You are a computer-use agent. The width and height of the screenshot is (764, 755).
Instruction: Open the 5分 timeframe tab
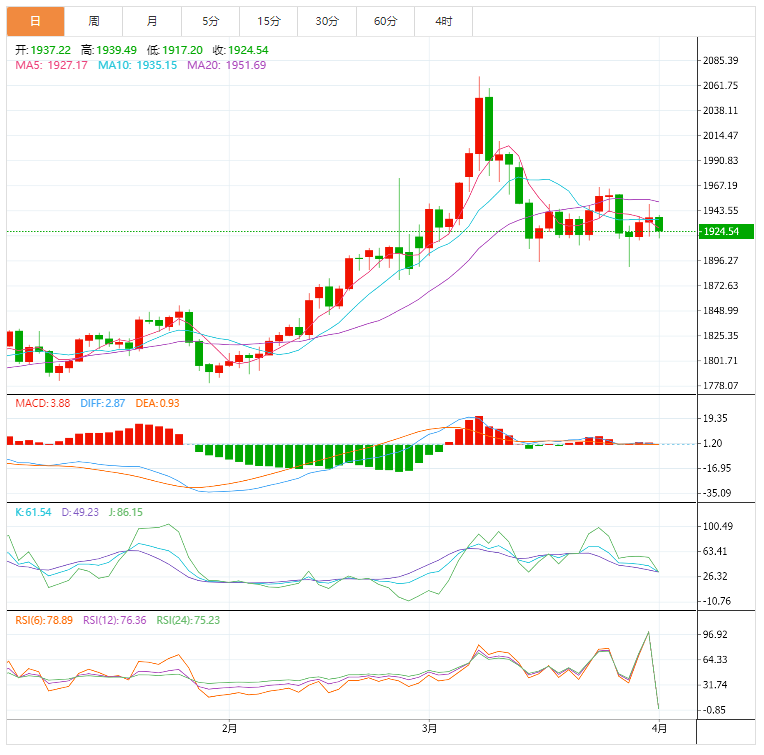pos(210,21)
